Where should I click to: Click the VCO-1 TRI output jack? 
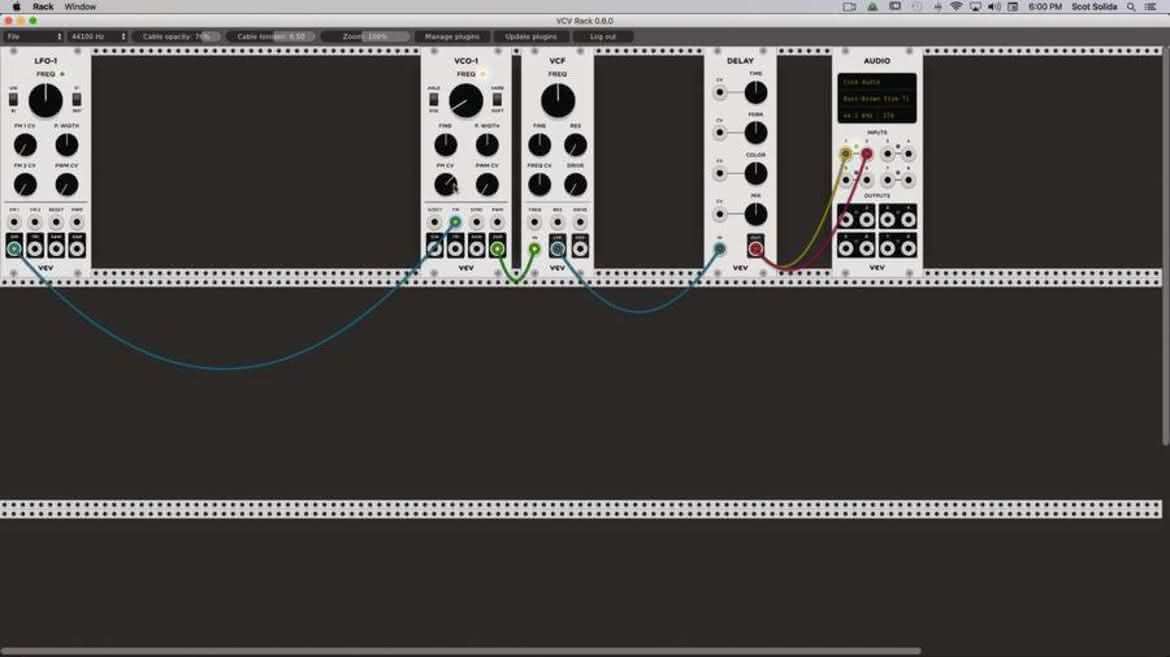(455, 249)
